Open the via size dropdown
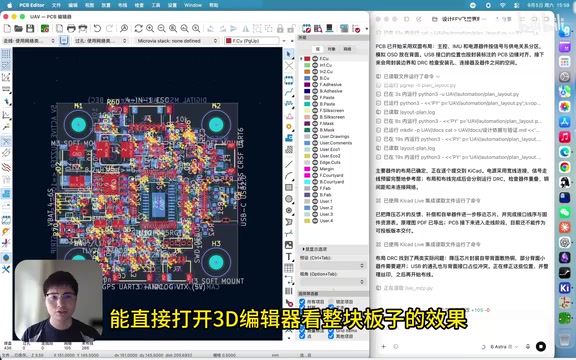Viewport: 576px width, 360px height. 101,41
